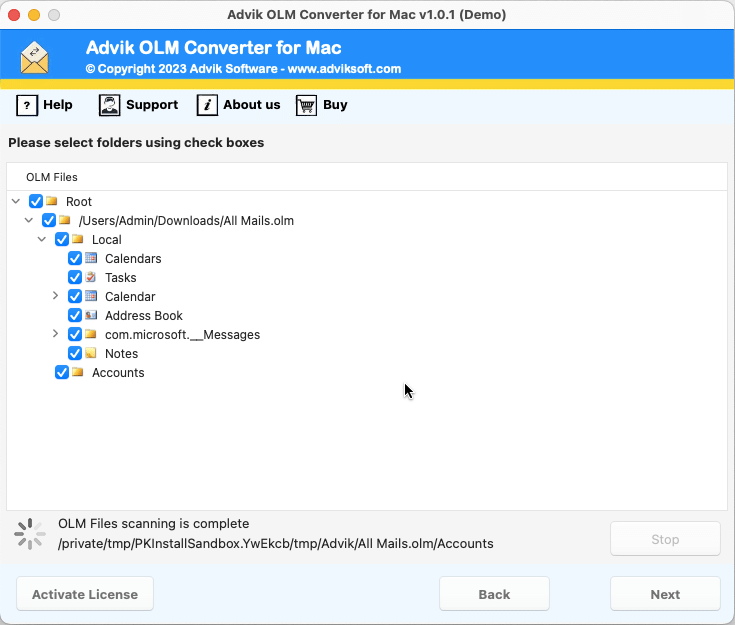Click the Stop button
This screenshot has width=735, height=625.
(x=665, y=539)
